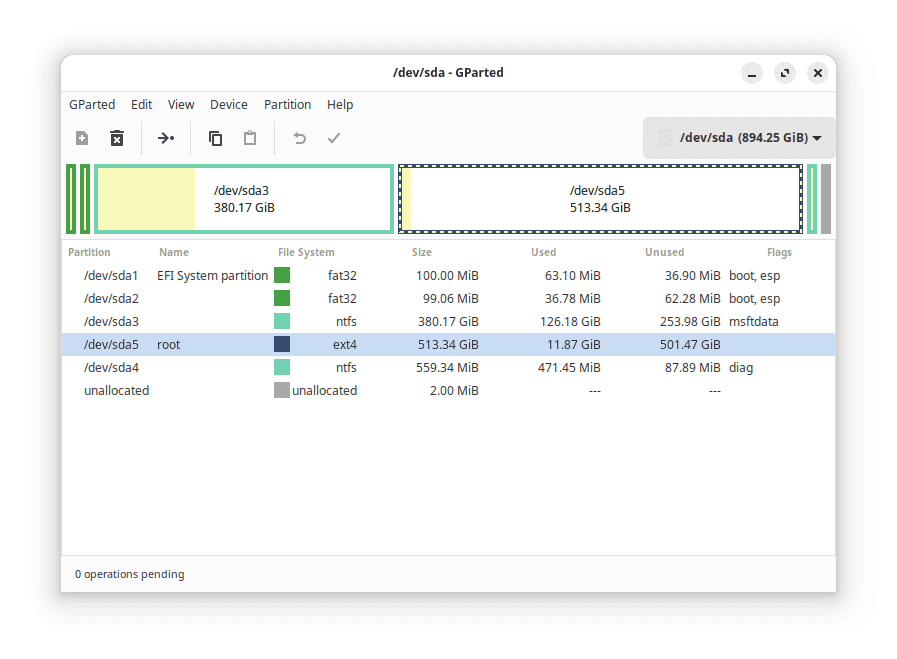897x659 pixels.
Task: Click the Used column header
Action: coord(543,252)
